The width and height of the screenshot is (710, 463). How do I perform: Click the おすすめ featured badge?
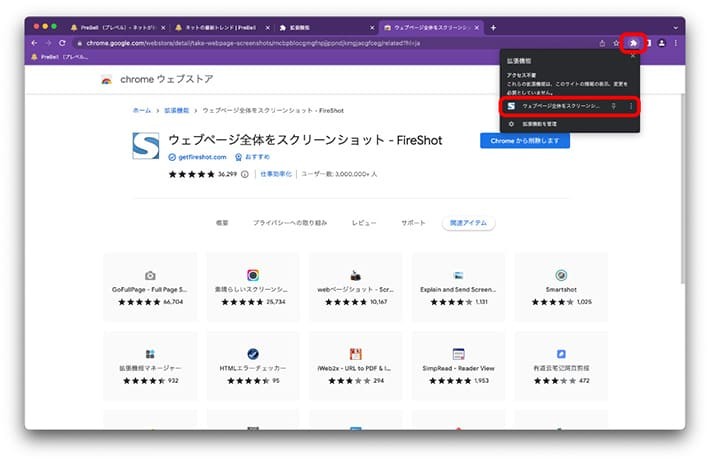[x=253, y=157]
